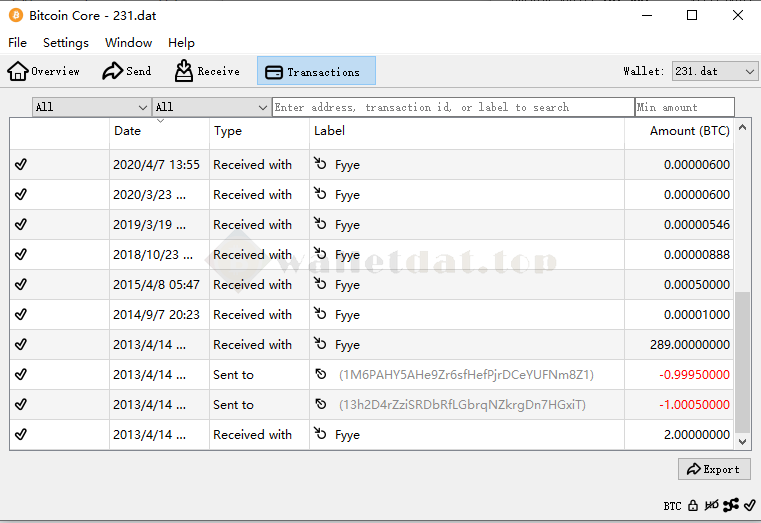Image resolution: width=761 pixels, height=523 pixels.
Task: Select the Transactions tab
Action: point(316,71)
